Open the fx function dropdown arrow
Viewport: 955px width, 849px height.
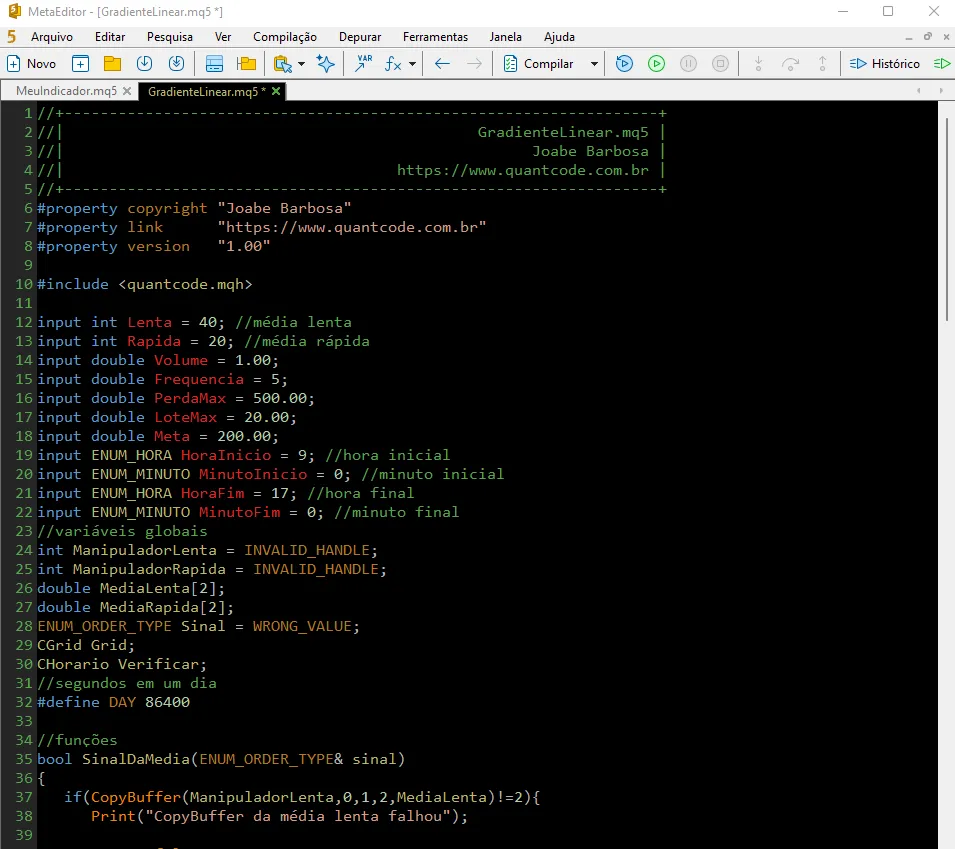(x=412, y=63)
